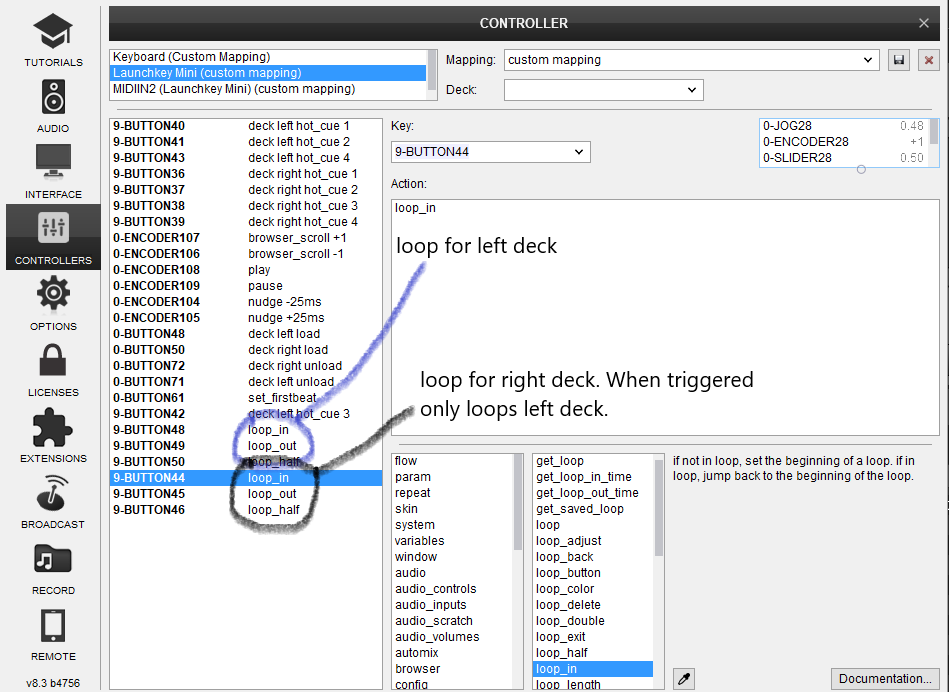This screenshot has width=949, height=692.
Task: Open the Interface settings section
Action: tap(53, 170)
